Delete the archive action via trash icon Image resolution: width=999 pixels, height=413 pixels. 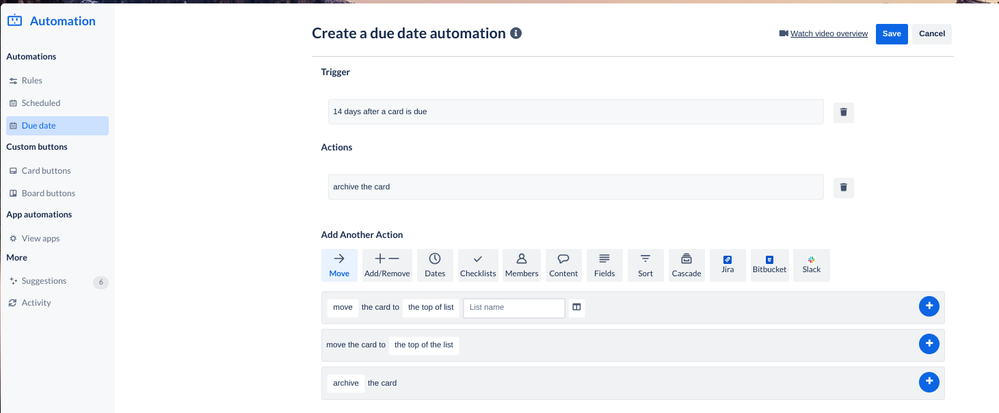(x=844, y=187)
